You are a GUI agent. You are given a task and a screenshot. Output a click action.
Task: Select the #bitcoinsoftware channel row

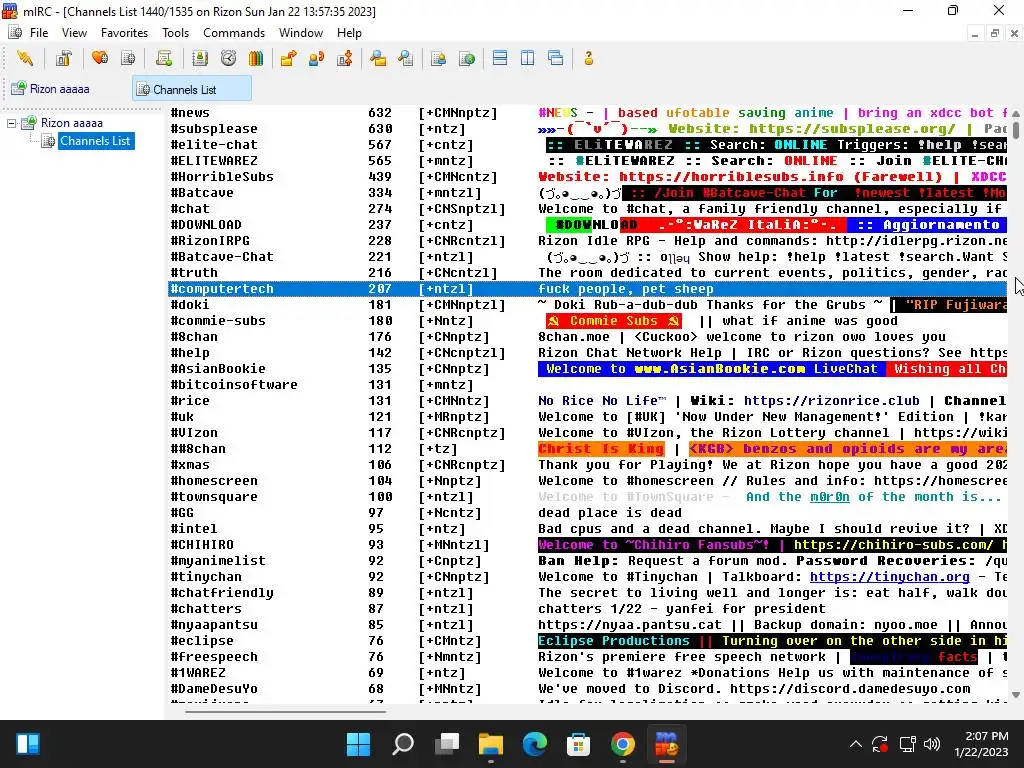(x=587, y=385)
